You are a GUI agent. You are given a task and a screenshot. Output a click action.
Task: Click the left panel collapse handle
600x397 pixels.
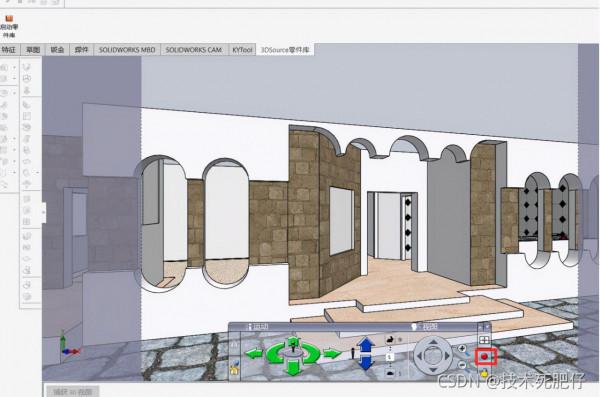point(44,212)
